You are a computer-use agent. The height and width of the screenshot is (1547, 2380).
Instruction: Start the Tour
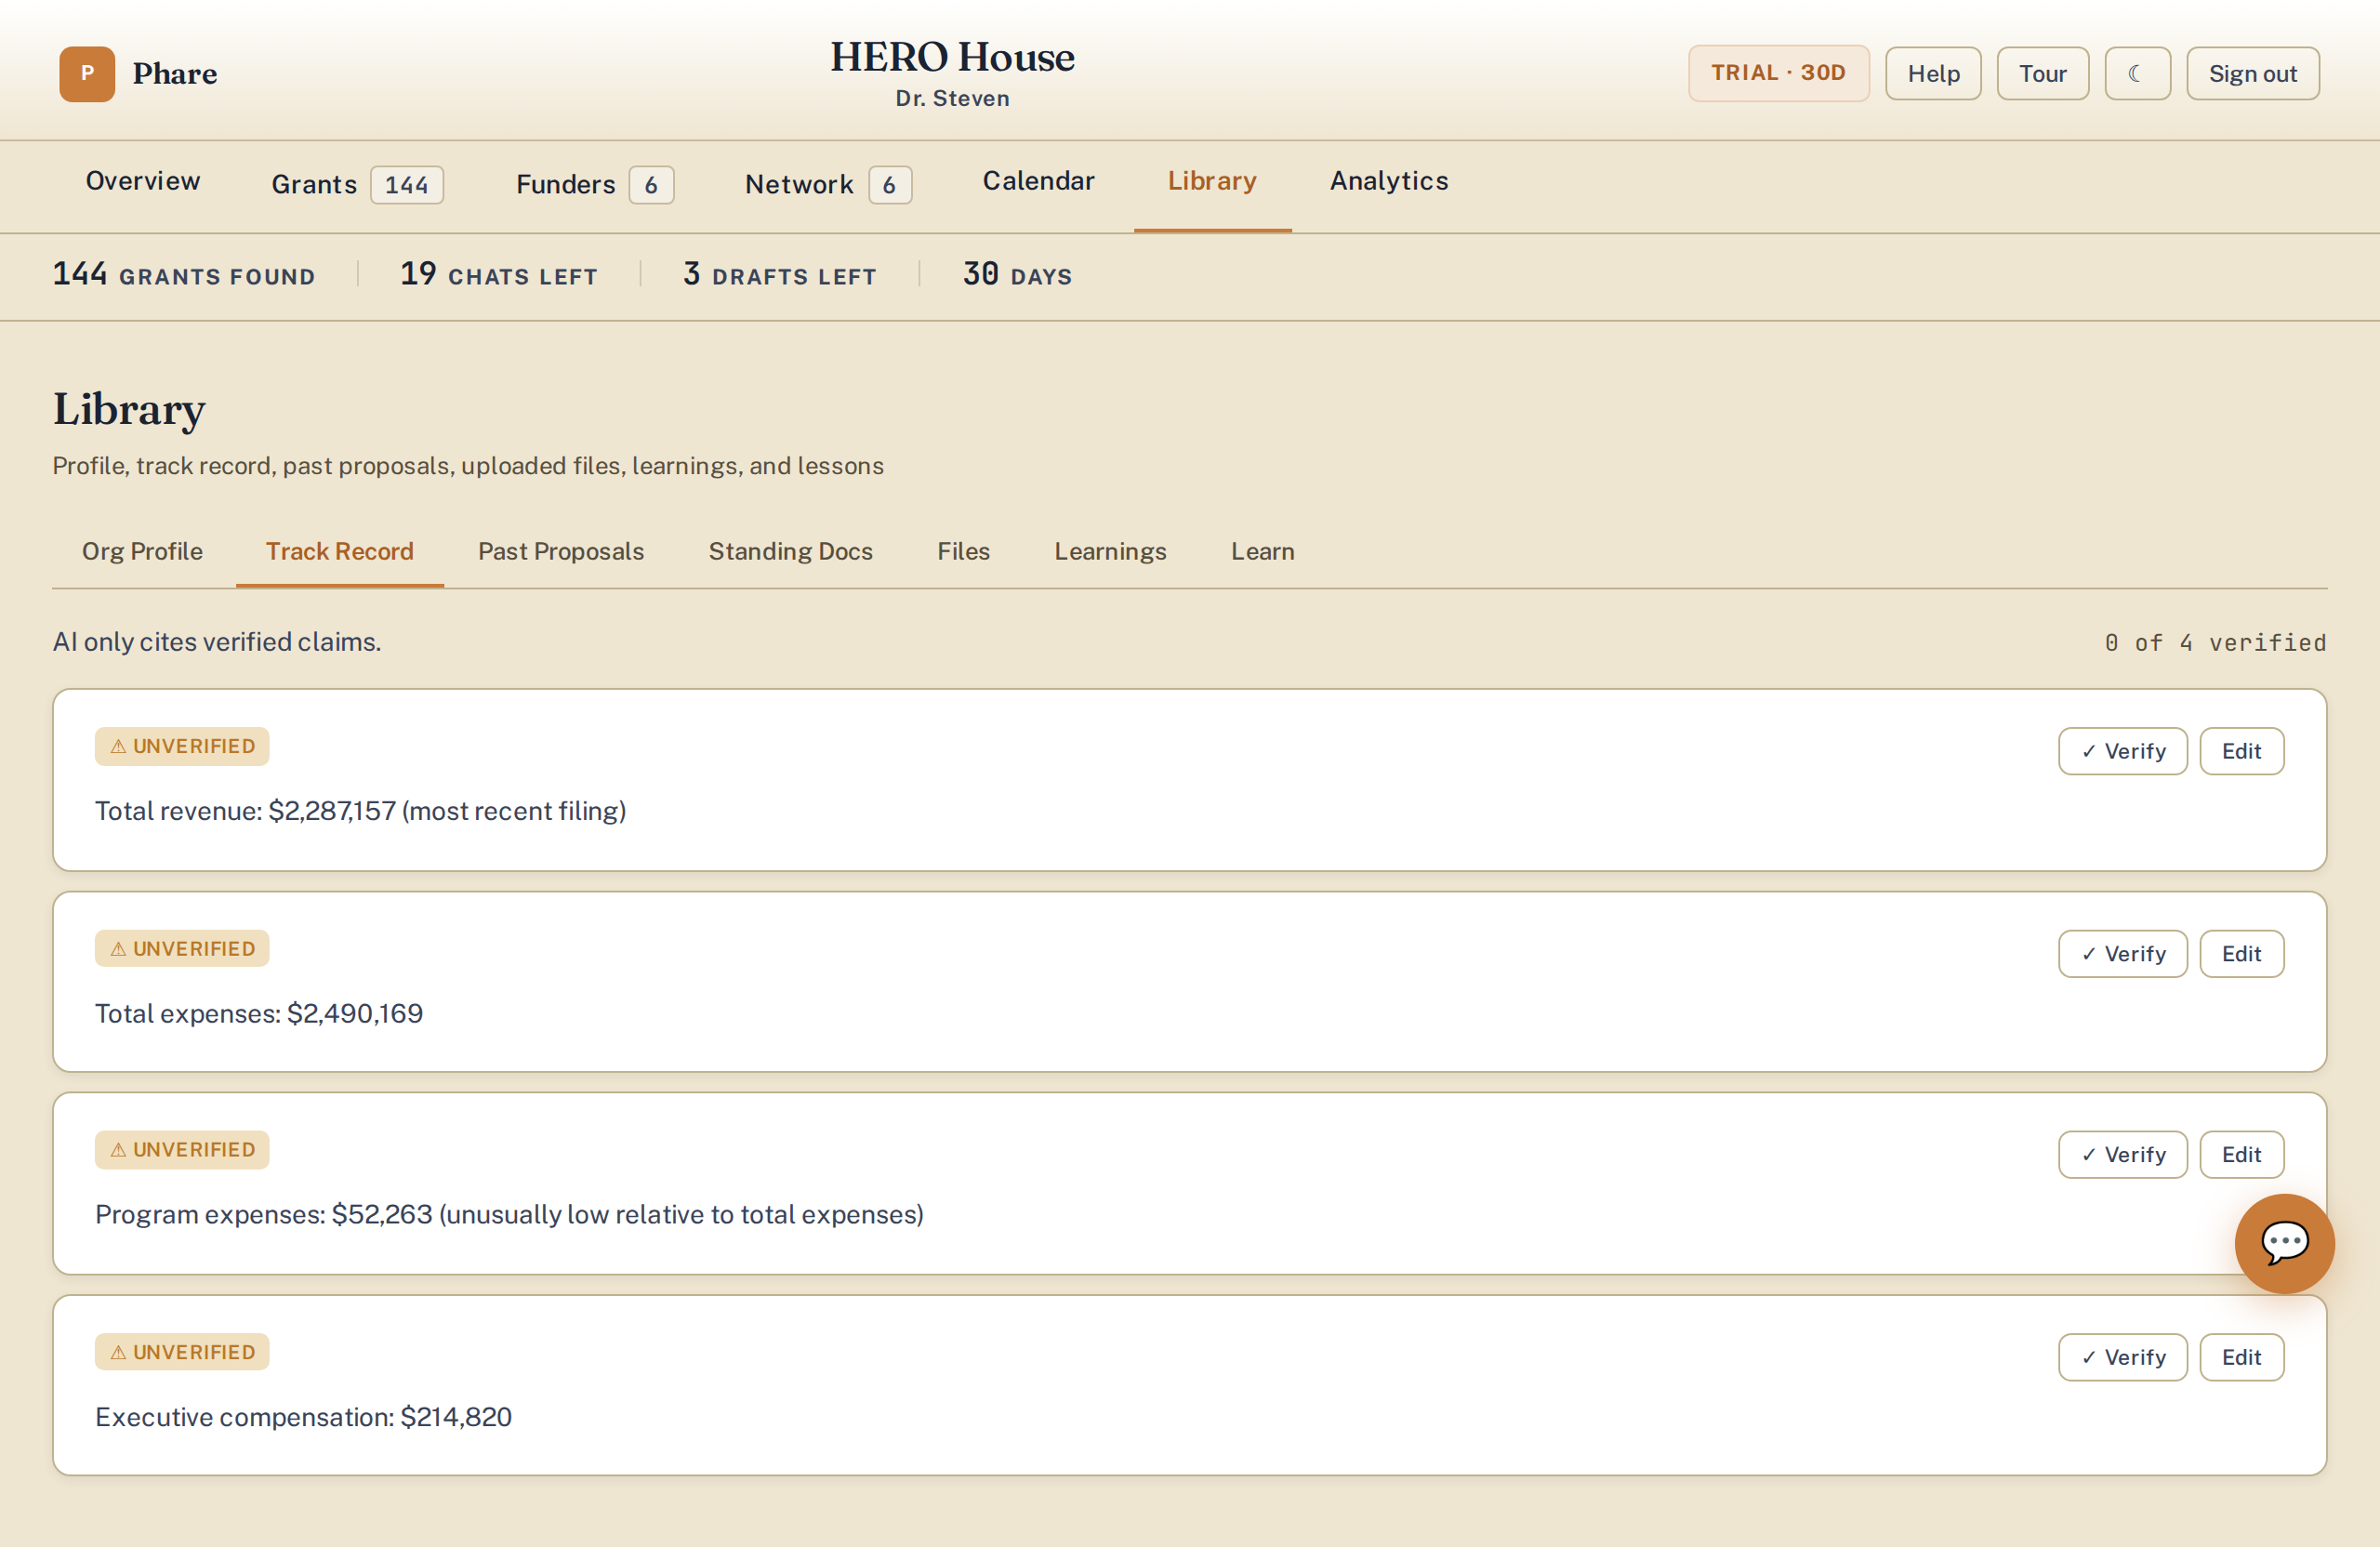[2042, 74]
